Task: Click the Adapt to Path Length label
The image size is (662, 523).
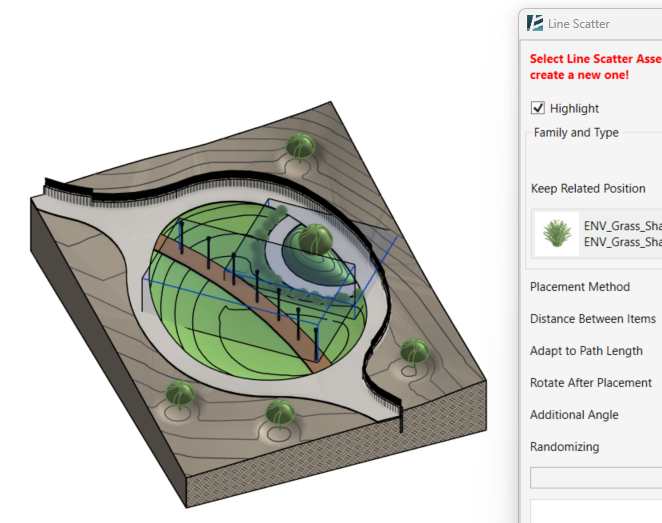Action: [x=586, y=351]
